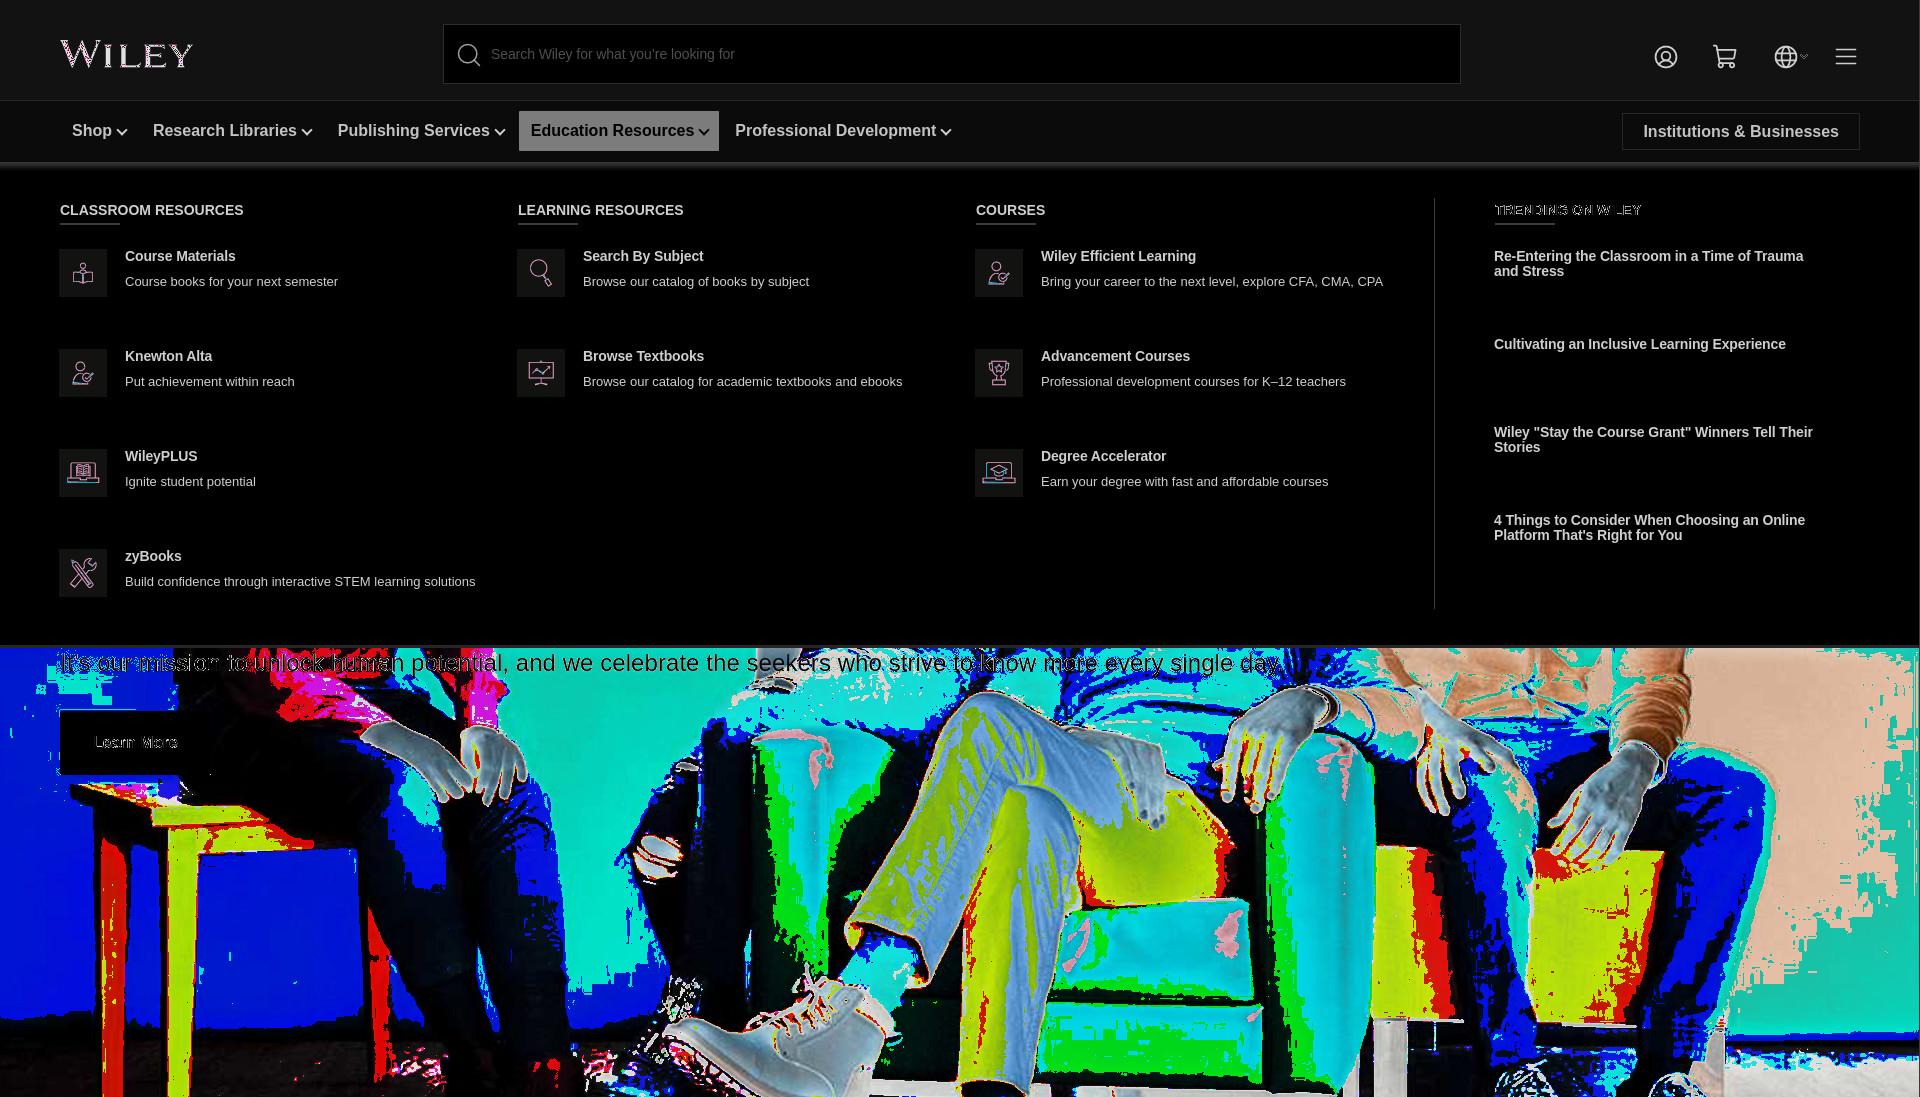Viewport: 1920px width, 1097px height.
Task: Open 4 Things to Consider article
Action: [1649, 528]
